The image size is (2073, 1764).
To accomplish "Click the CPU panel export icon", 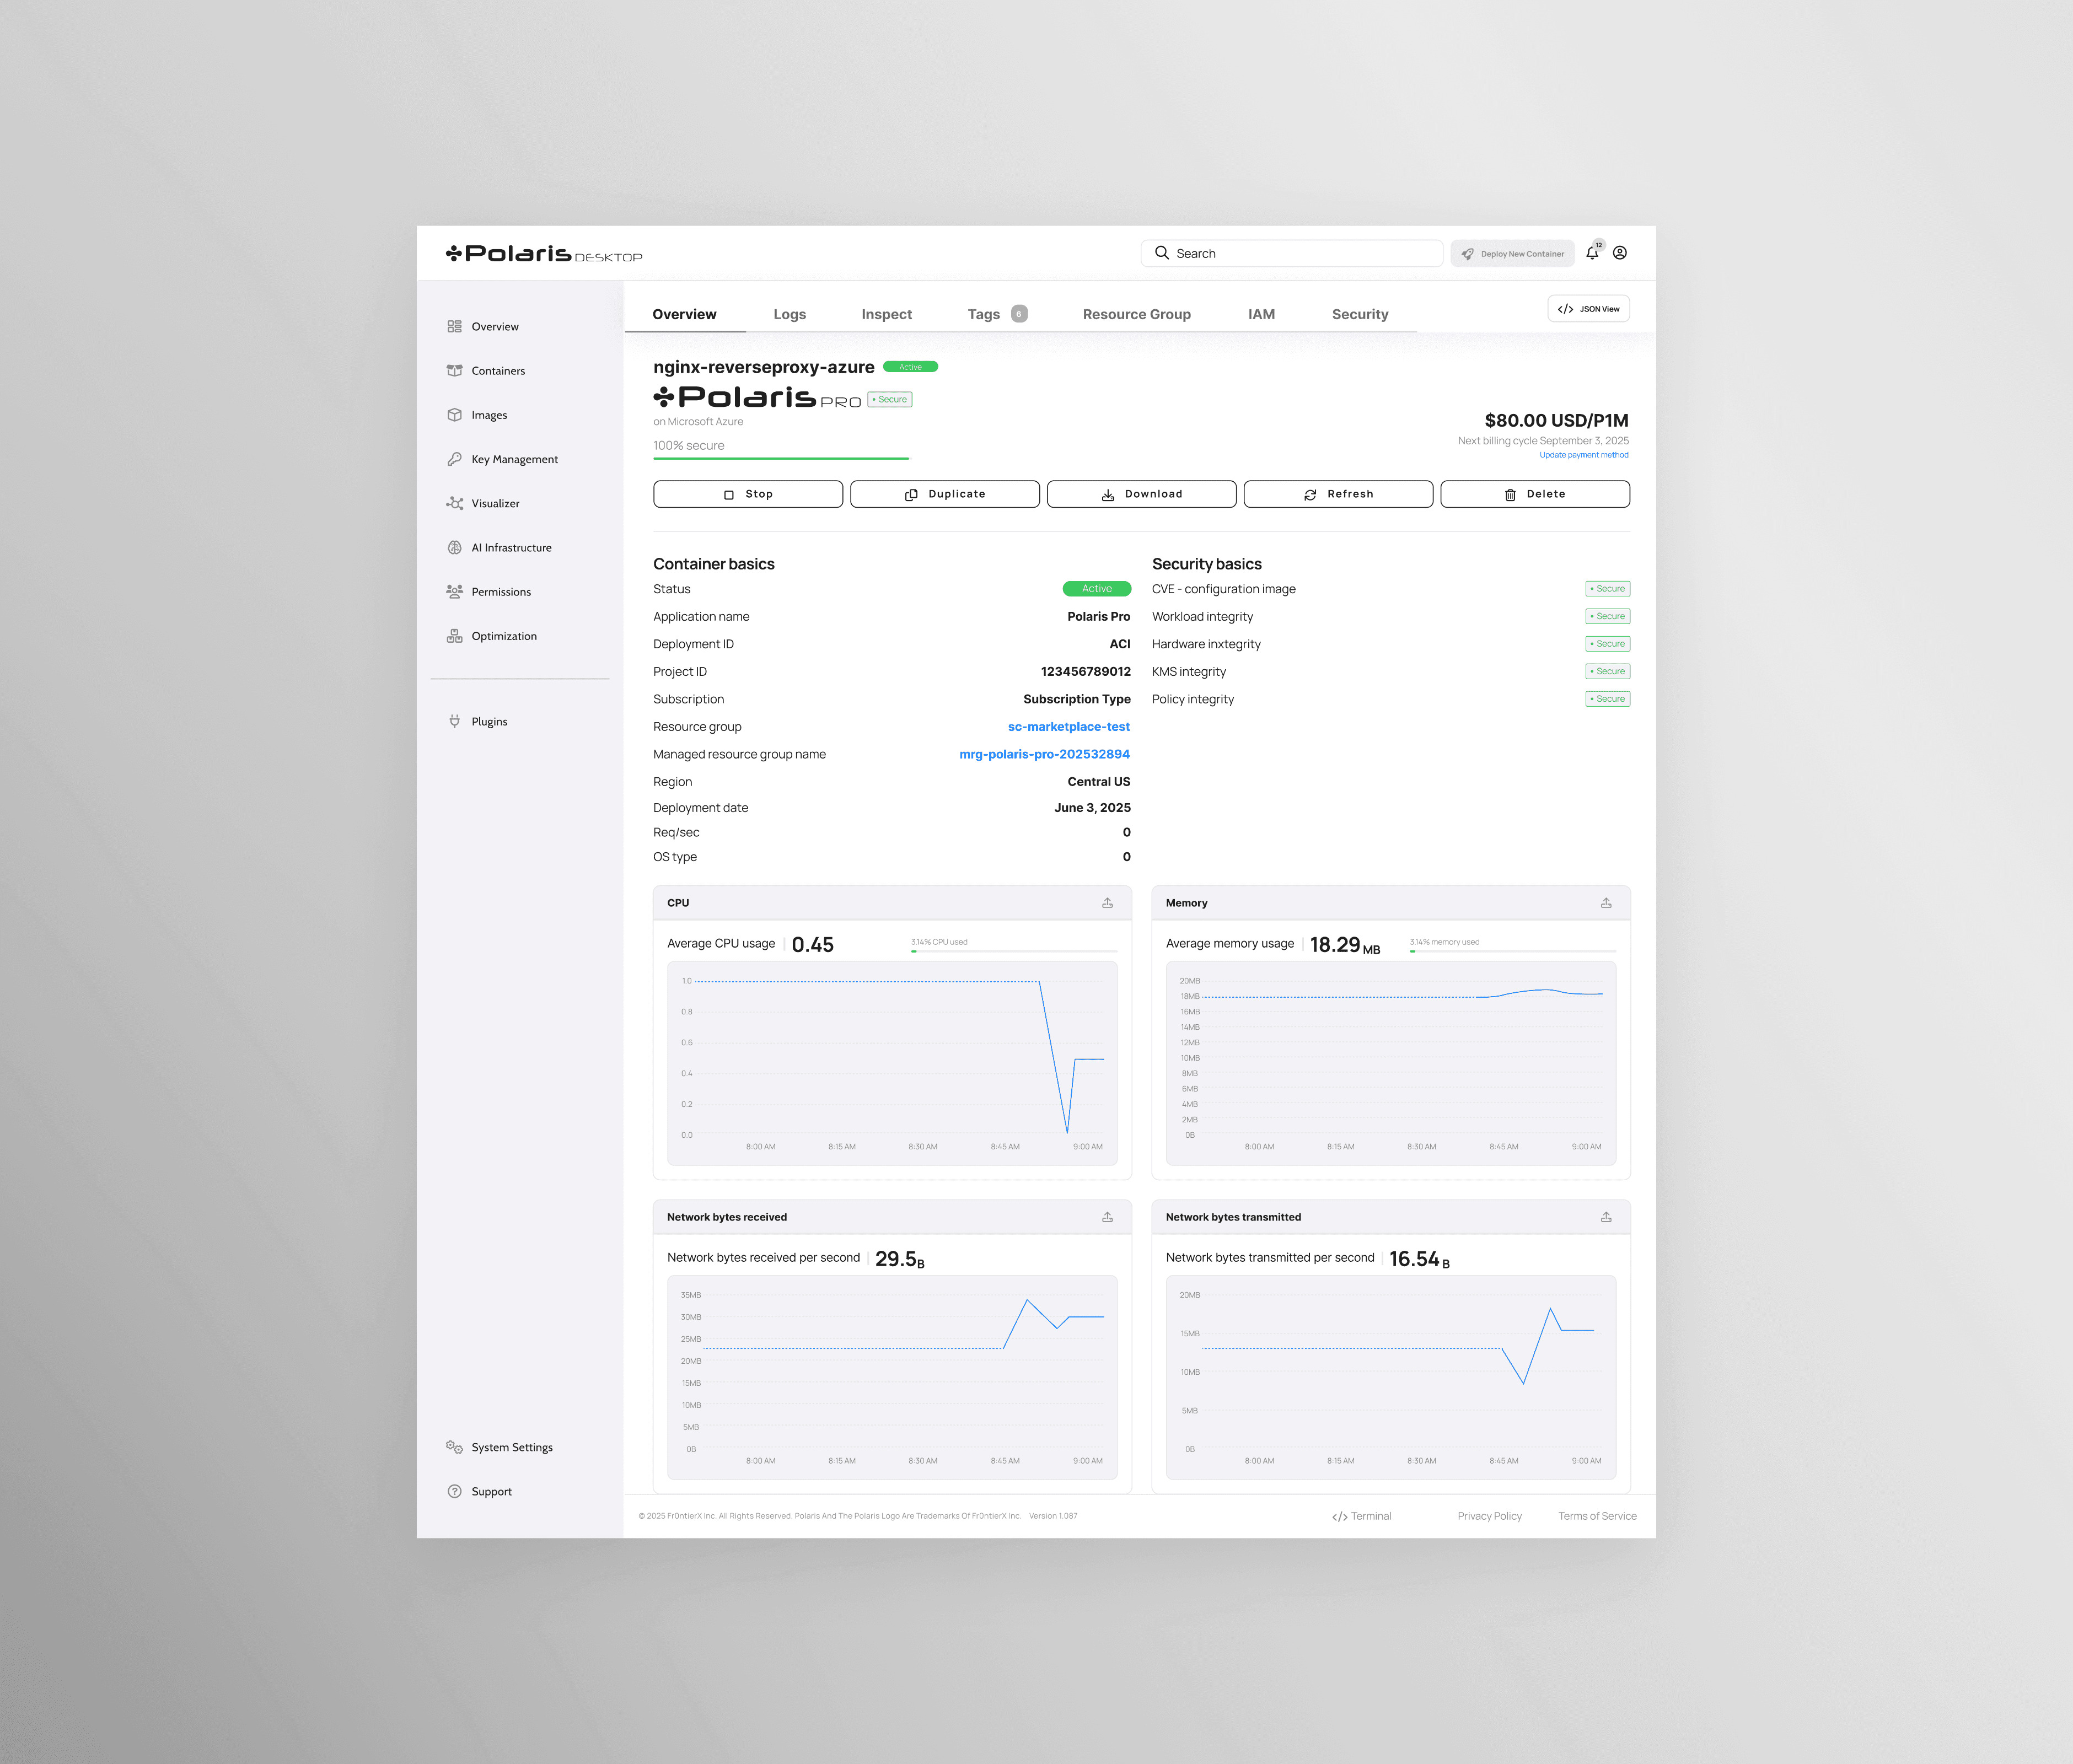I will [x=1107, y=903].
